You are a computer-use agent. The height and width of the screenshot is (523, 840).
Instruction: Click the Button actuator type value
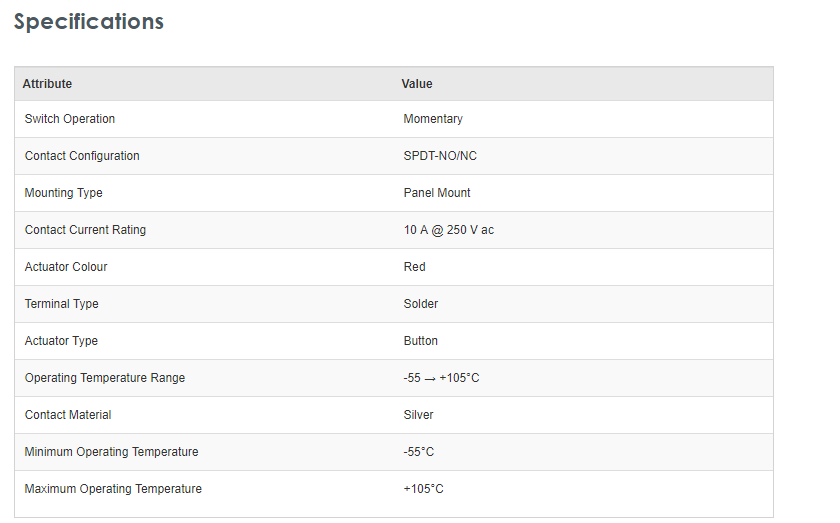[421, 341]
